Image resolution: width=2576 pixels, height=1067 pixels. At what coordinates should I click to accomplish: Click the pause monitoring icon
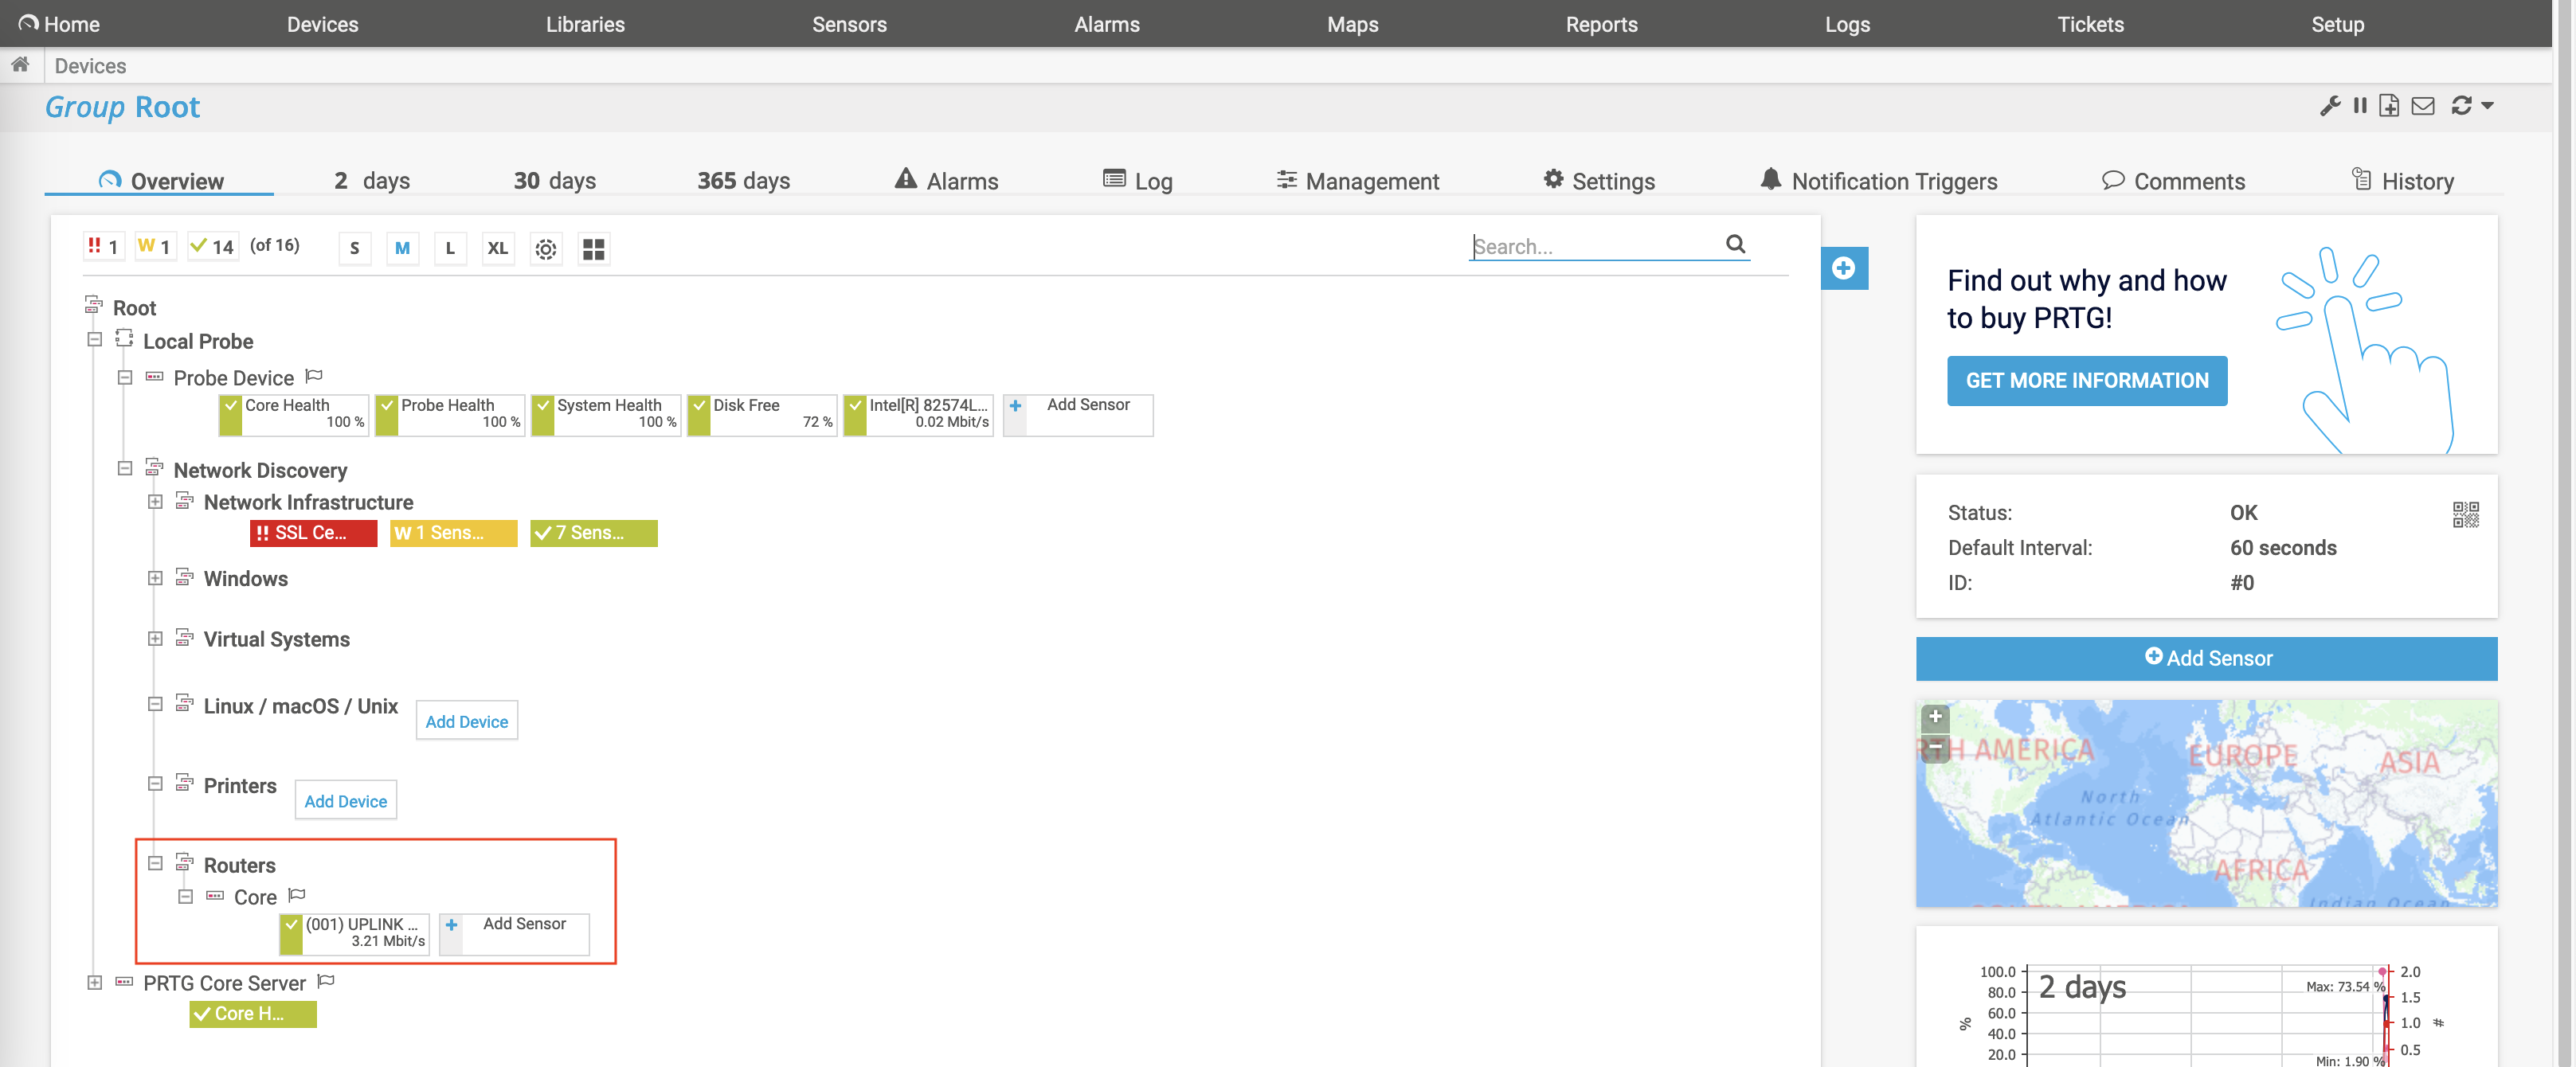[x=2359, y=106]
